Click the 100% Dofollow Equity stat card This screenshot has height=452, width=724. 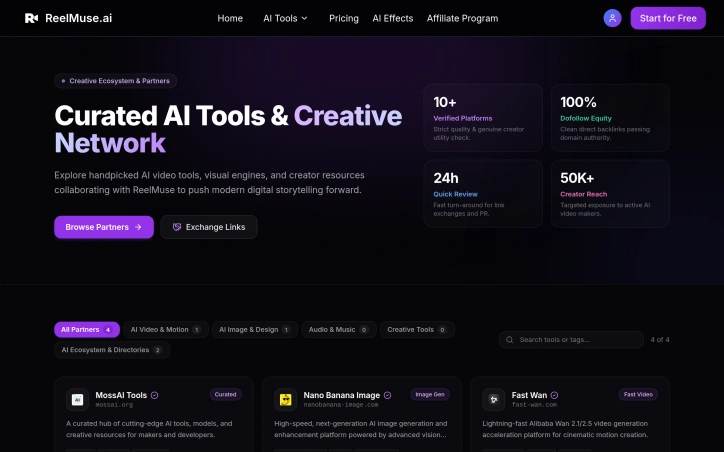pos(610,118)
